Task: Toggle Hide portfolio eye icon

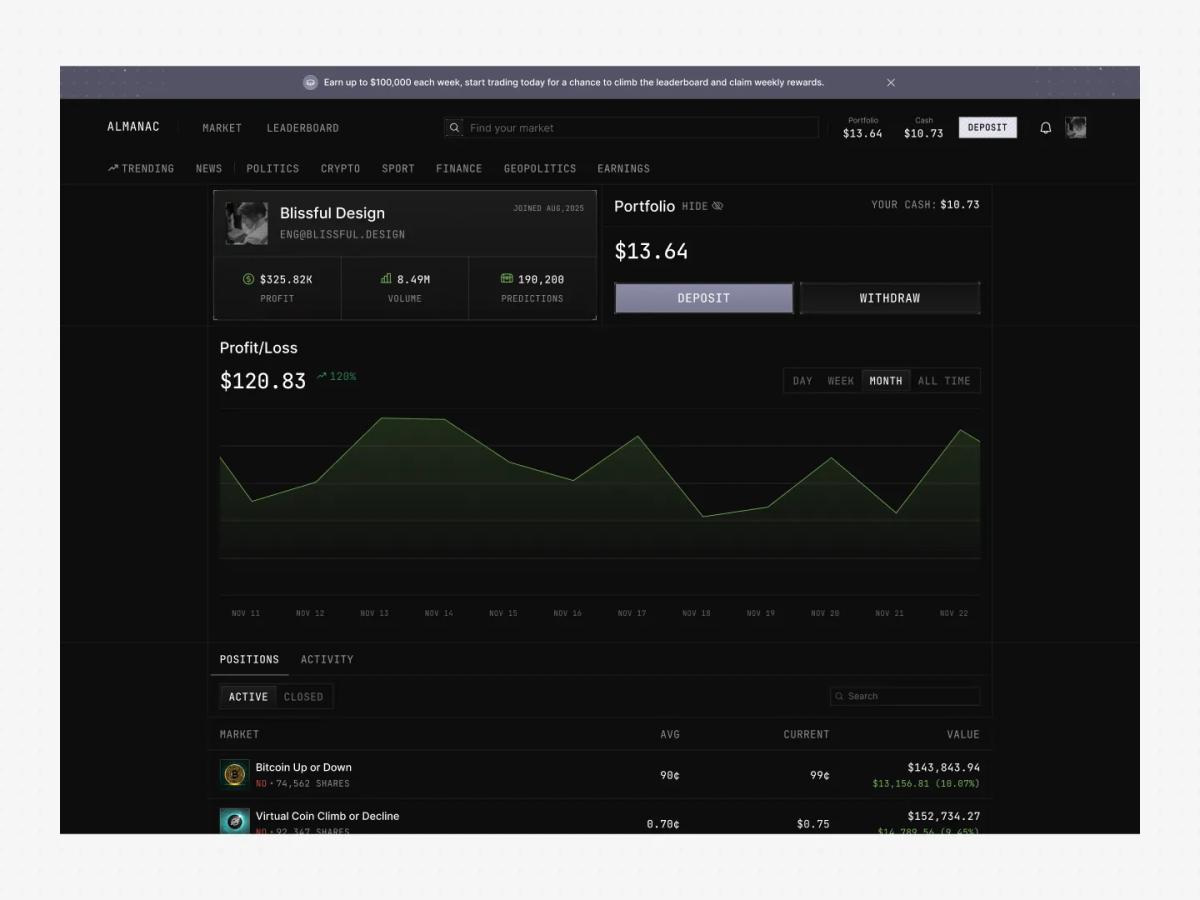Action: point(718,206)
